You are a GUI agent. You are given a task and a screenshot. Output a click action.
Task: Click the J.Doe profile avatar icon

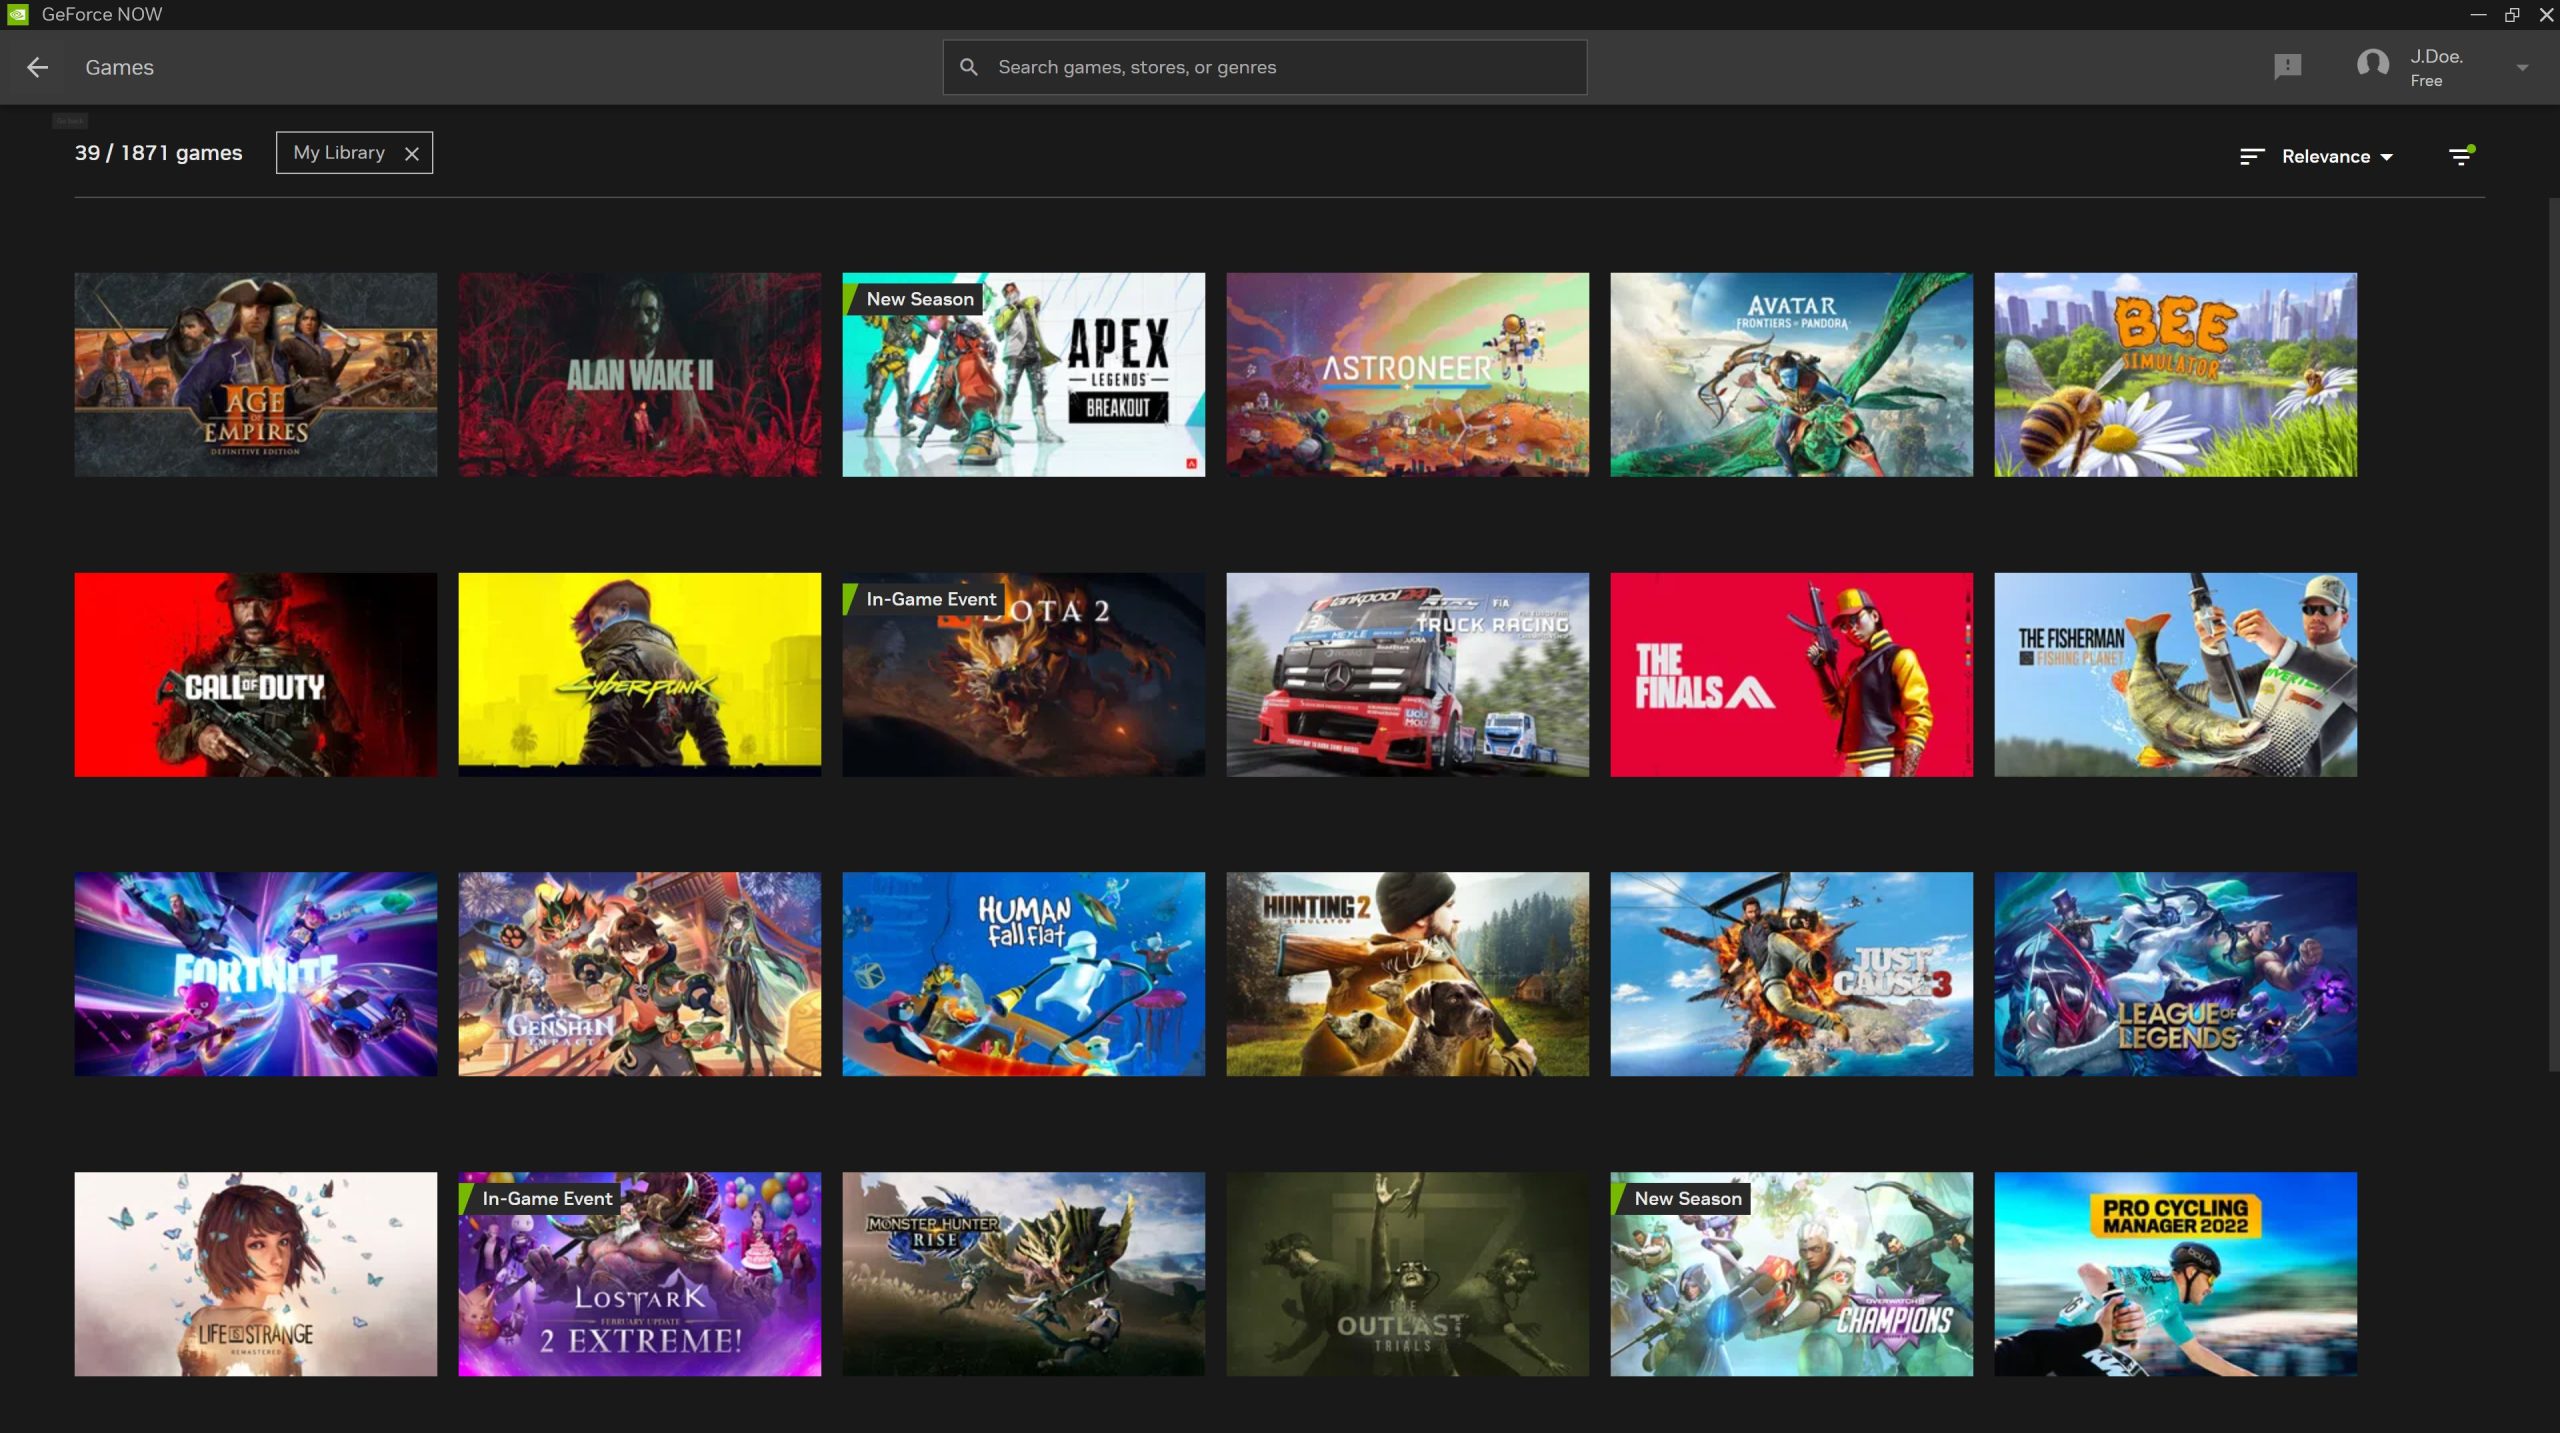pyautogui.click(x=2372, y=66)
